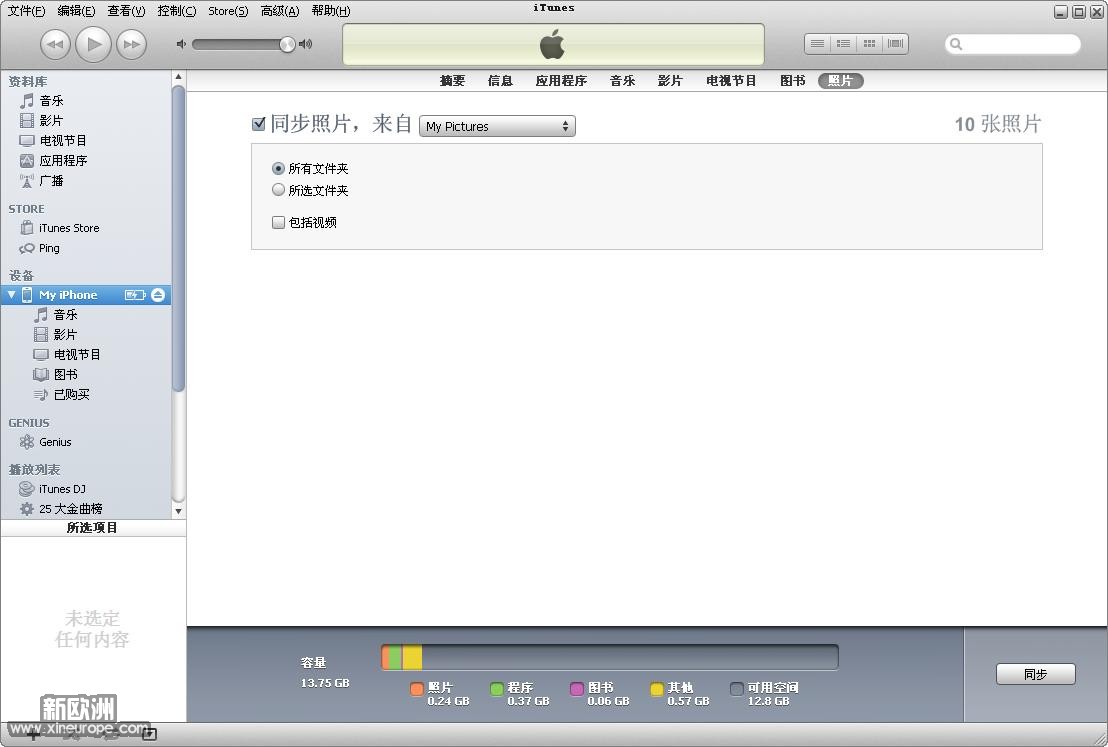This screenshot has width=1108, height=747.
Task: Adjust the volume slider knob
Action: point(287,45)
